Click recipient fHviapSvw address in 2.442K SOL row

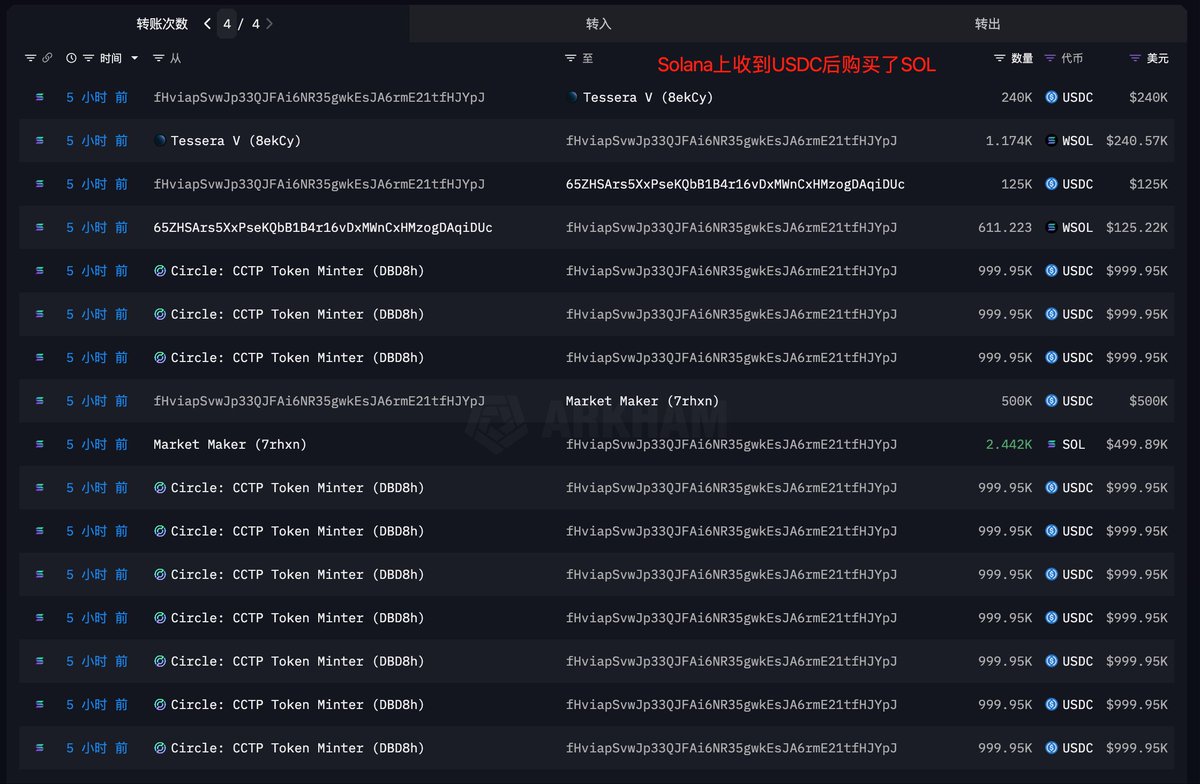click(x=731, y=444)
